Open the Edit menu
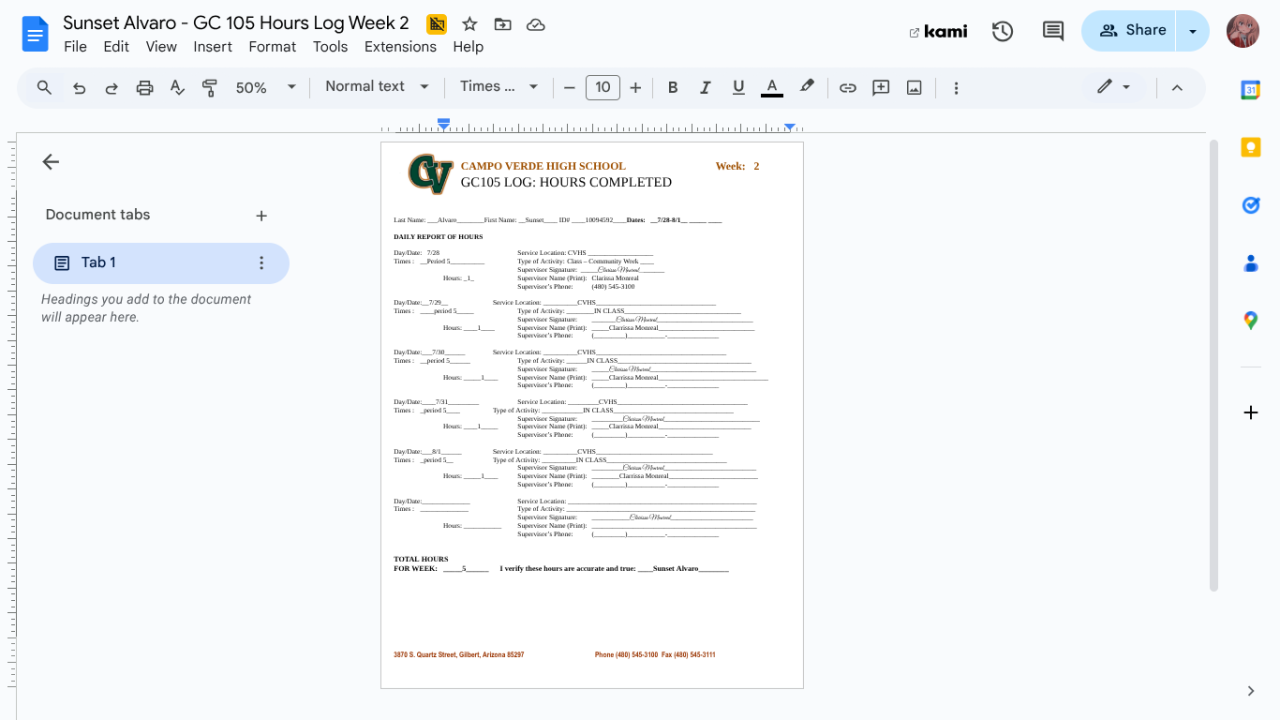 click(116, 47)
